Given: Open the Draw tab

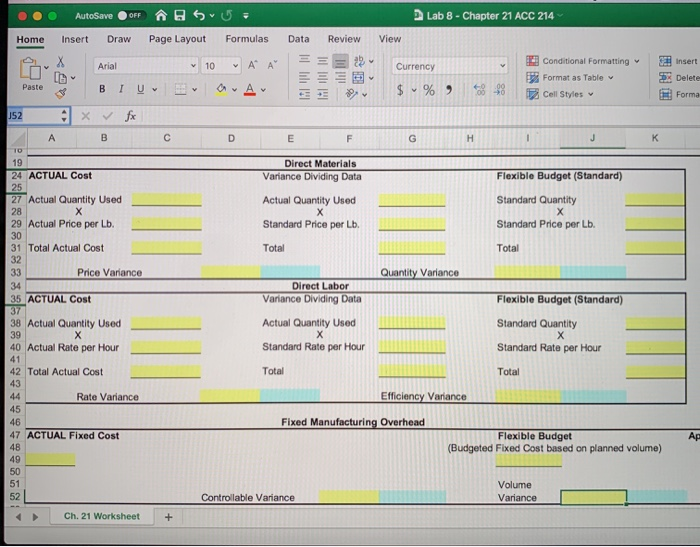Looking at the screenshot, I should 119,39.
